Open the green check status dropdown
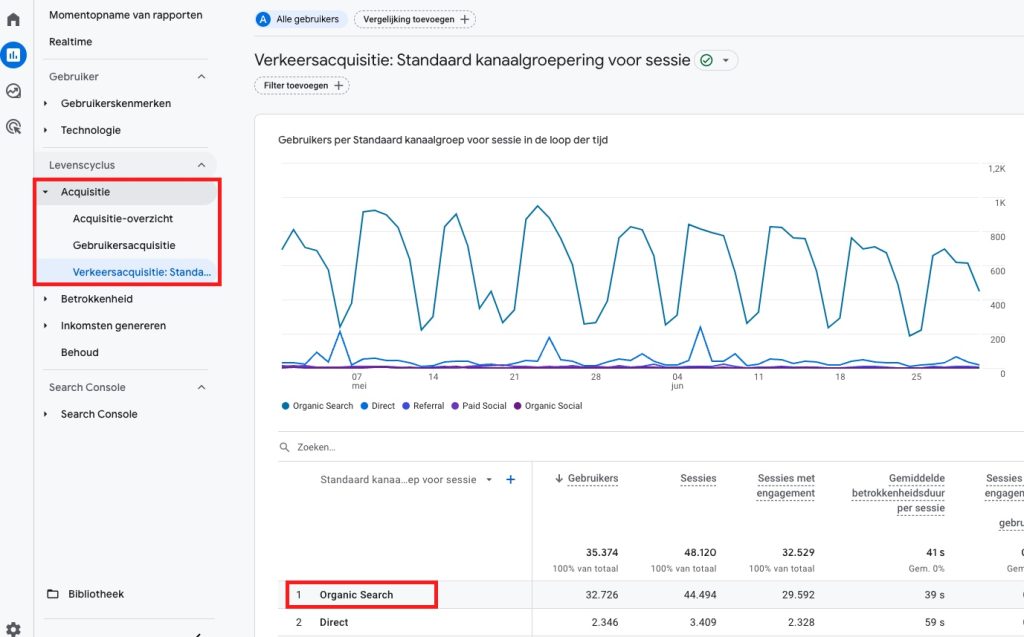The width and height of the screenshot is (1024, 637). (717, 60)
